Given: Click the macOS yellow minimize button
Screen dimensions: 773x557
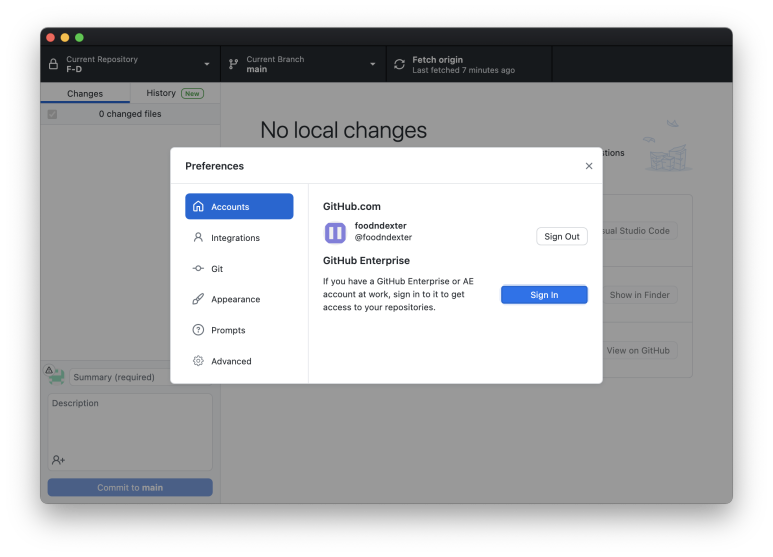Looking at the screenshot, I should pos(65,37).
